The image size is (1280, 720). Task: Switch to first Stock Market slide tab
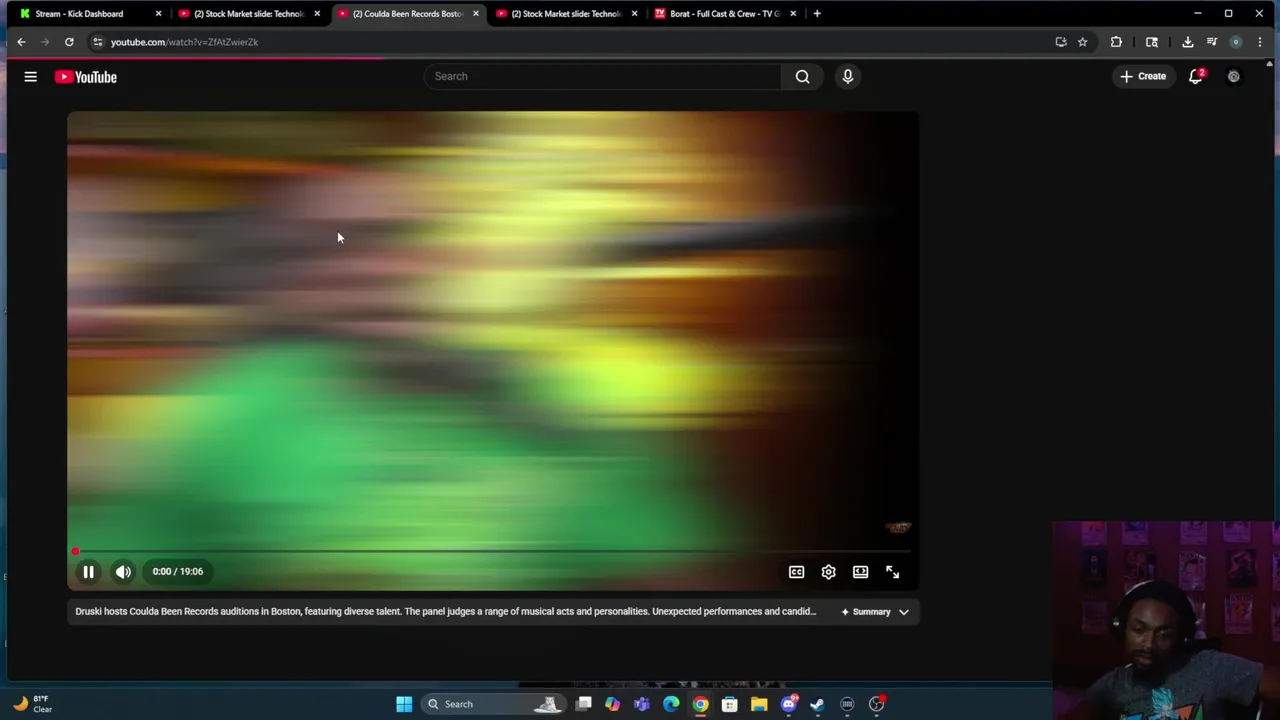(248, 14)
